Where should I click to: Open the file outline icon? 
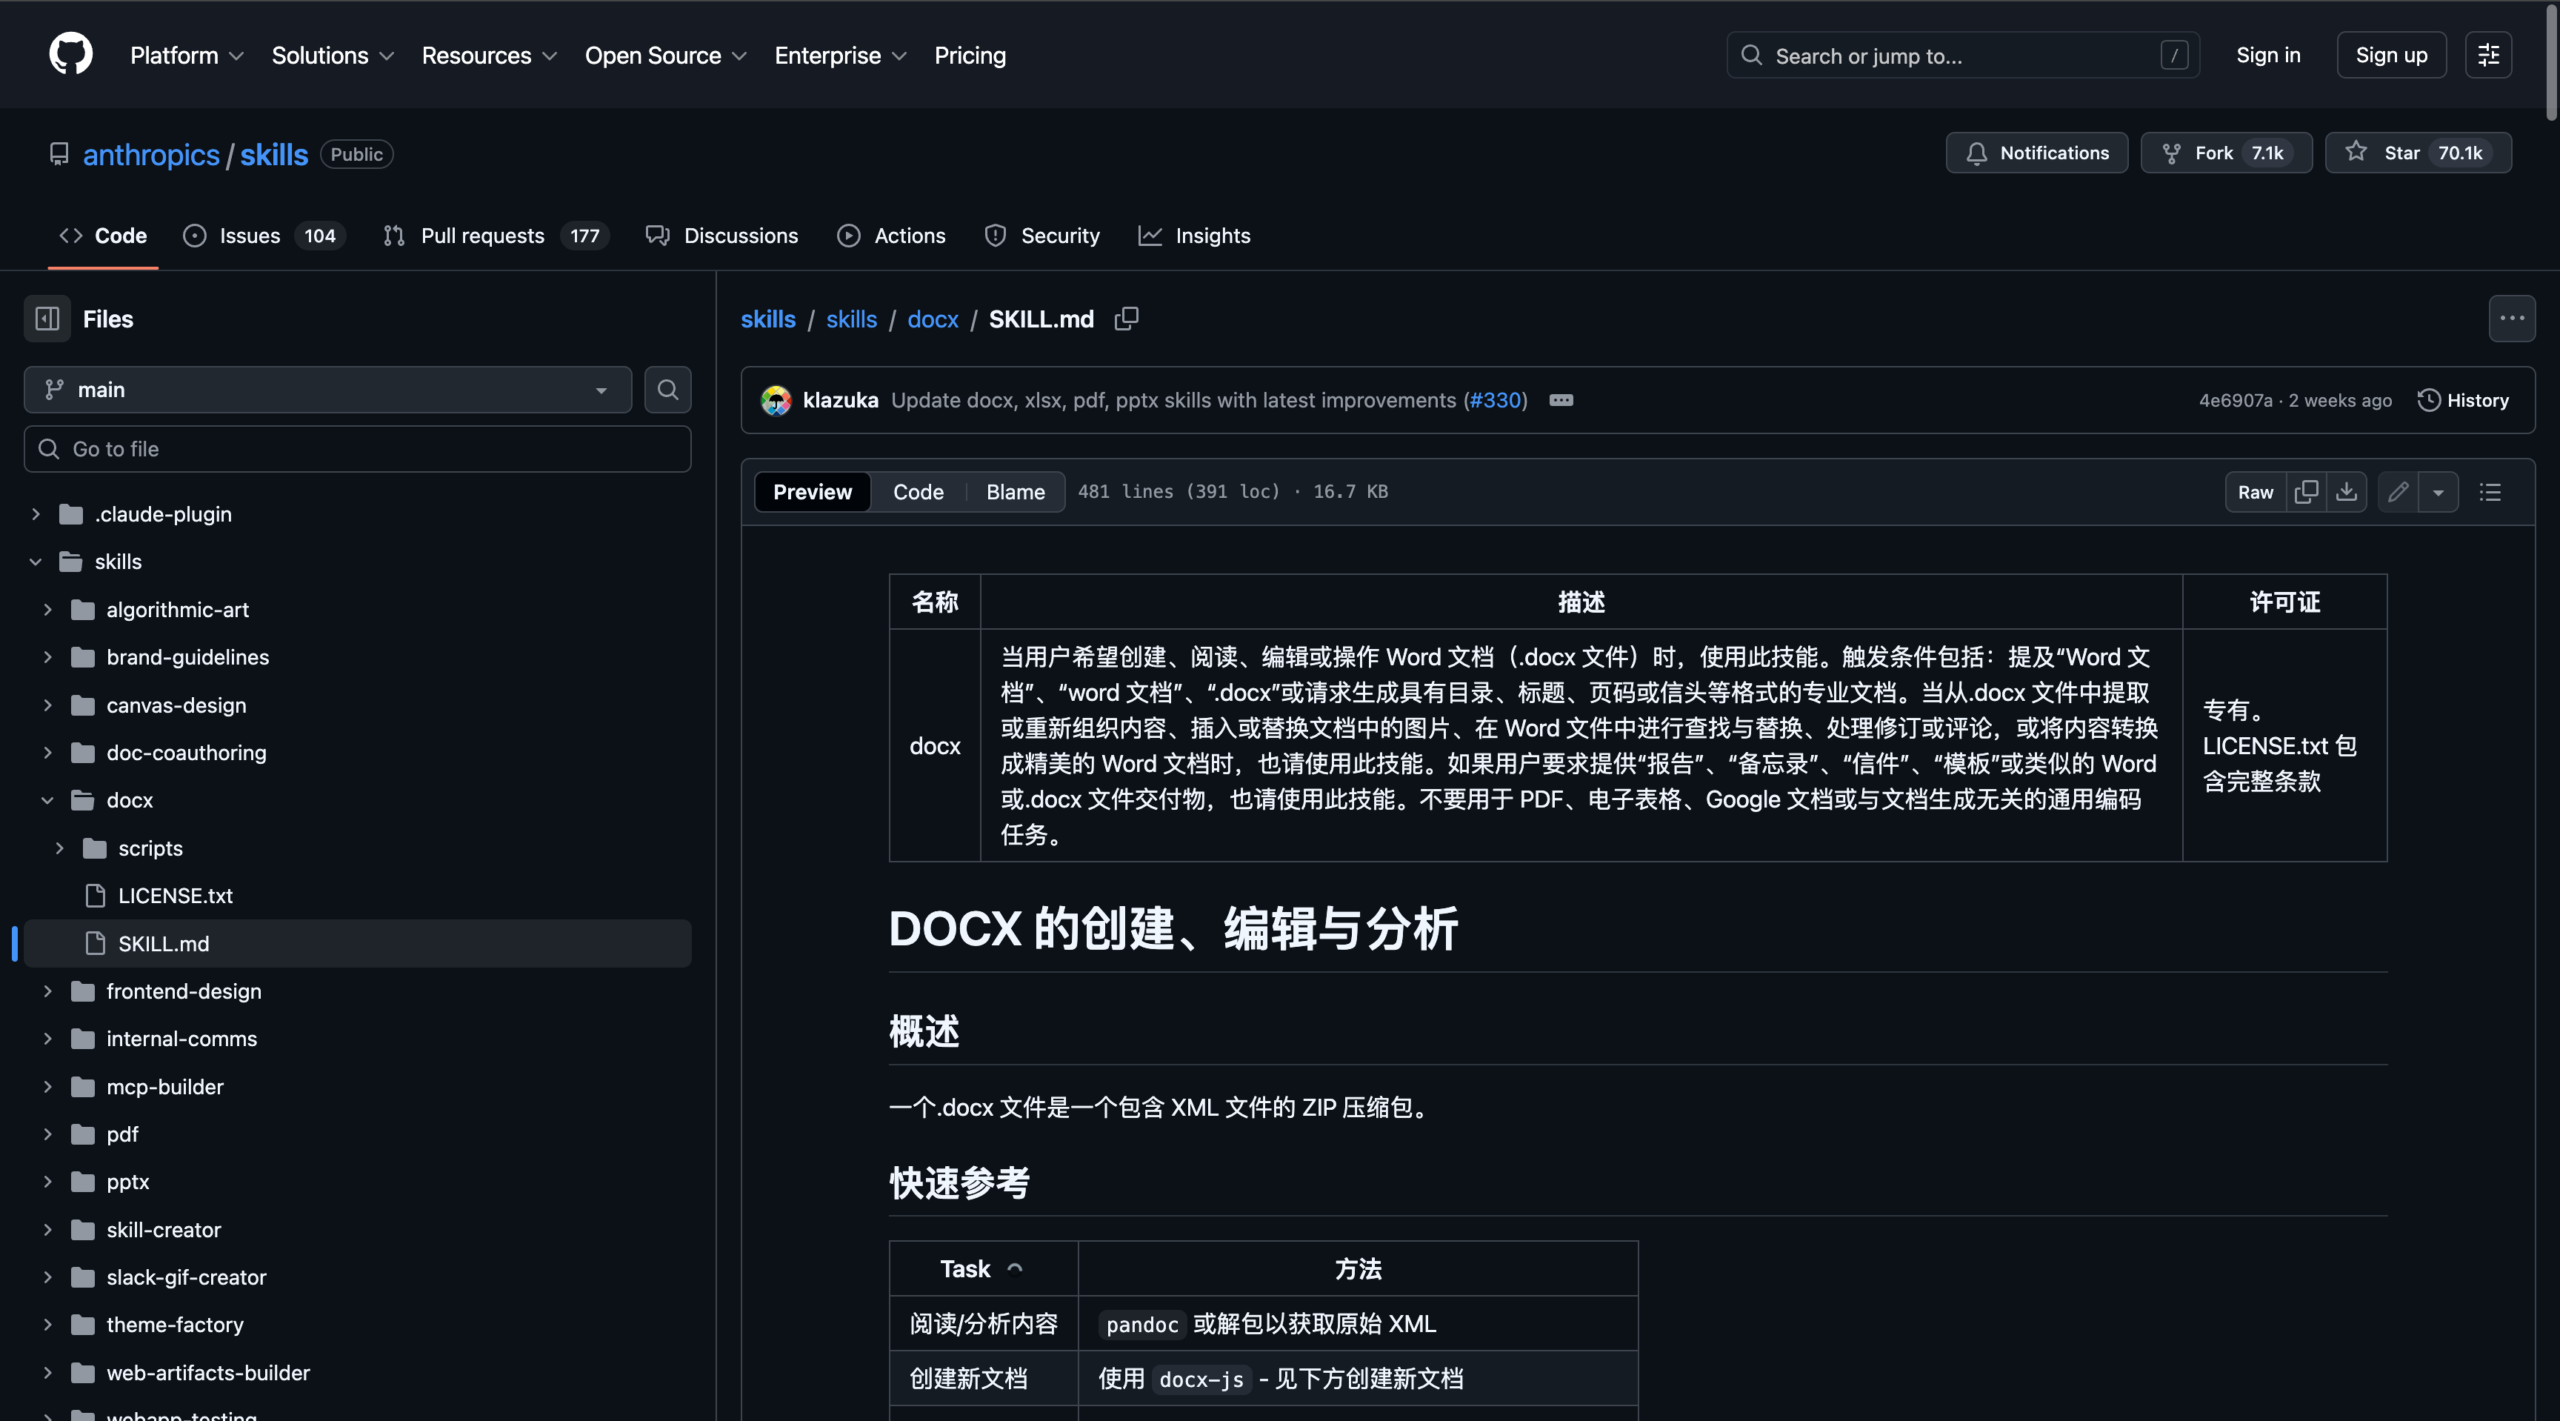tap(2491, 491)
